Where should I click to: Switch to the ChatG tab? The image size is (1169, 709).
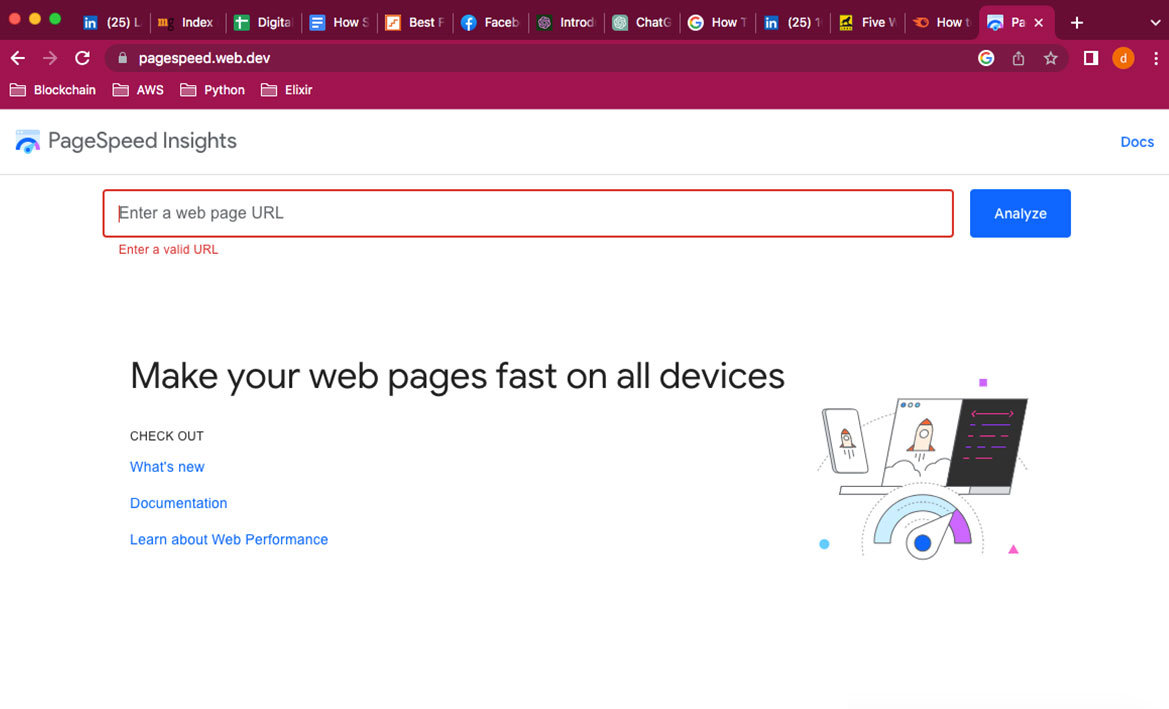pos(642,23)
